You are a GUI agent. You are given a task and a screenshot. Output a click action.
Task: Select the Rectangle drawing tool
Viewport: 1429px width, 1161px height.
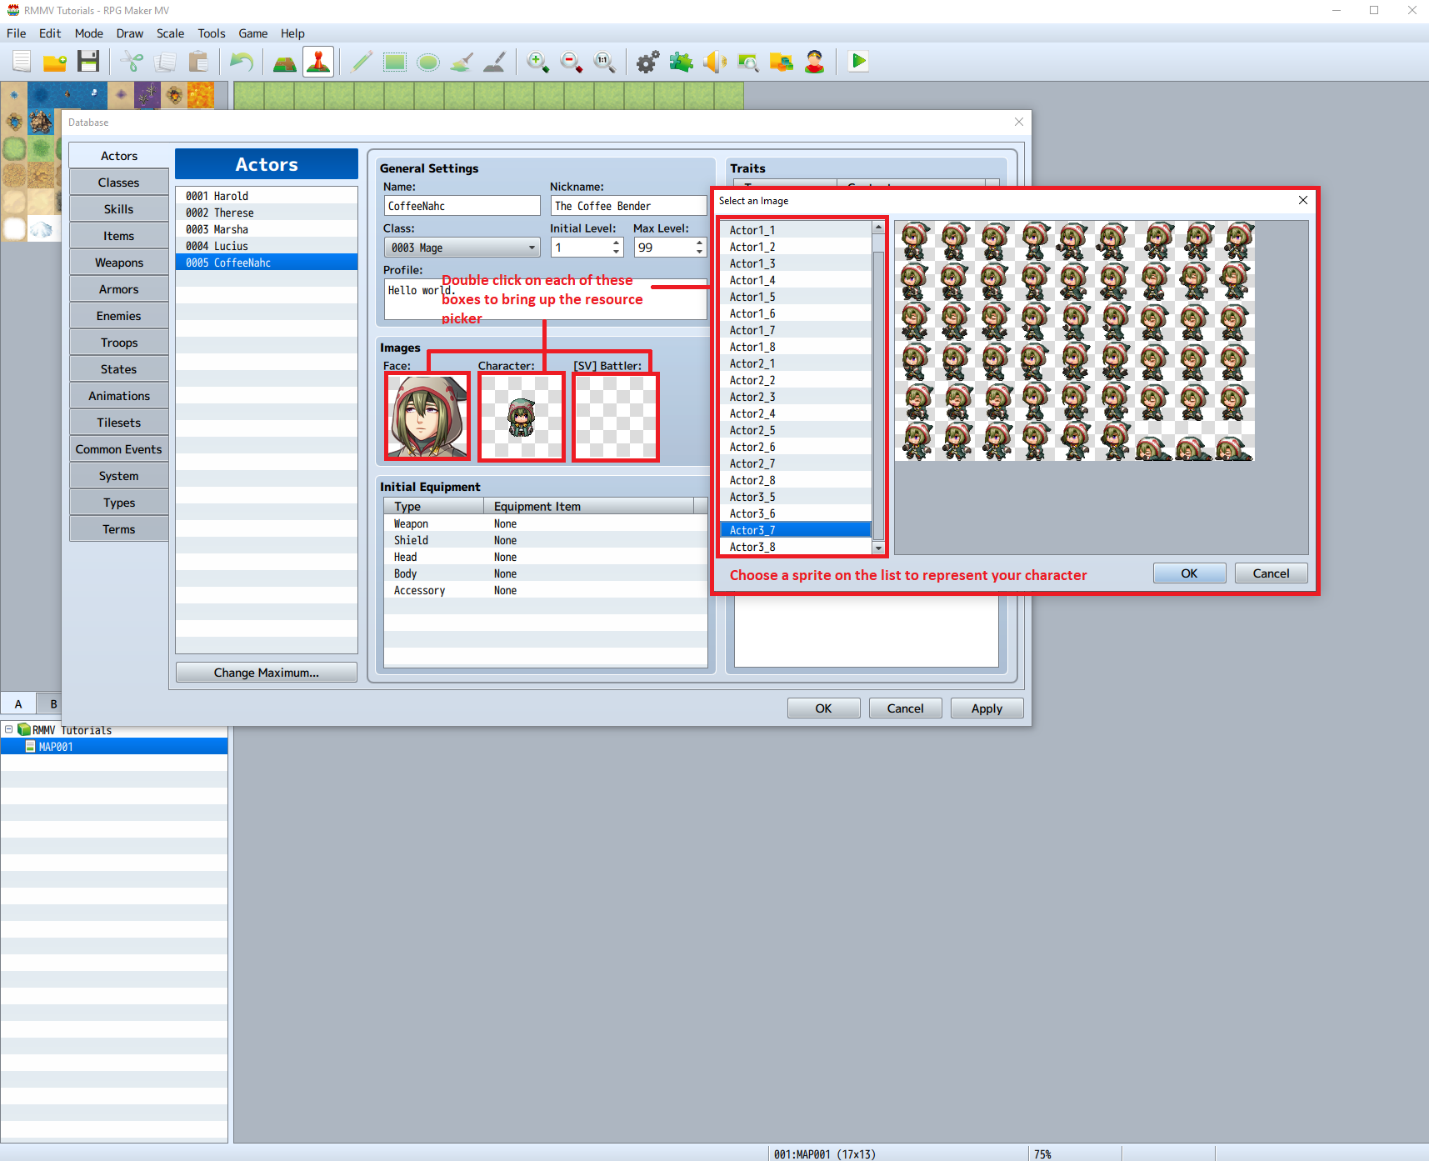click(395, 62)
